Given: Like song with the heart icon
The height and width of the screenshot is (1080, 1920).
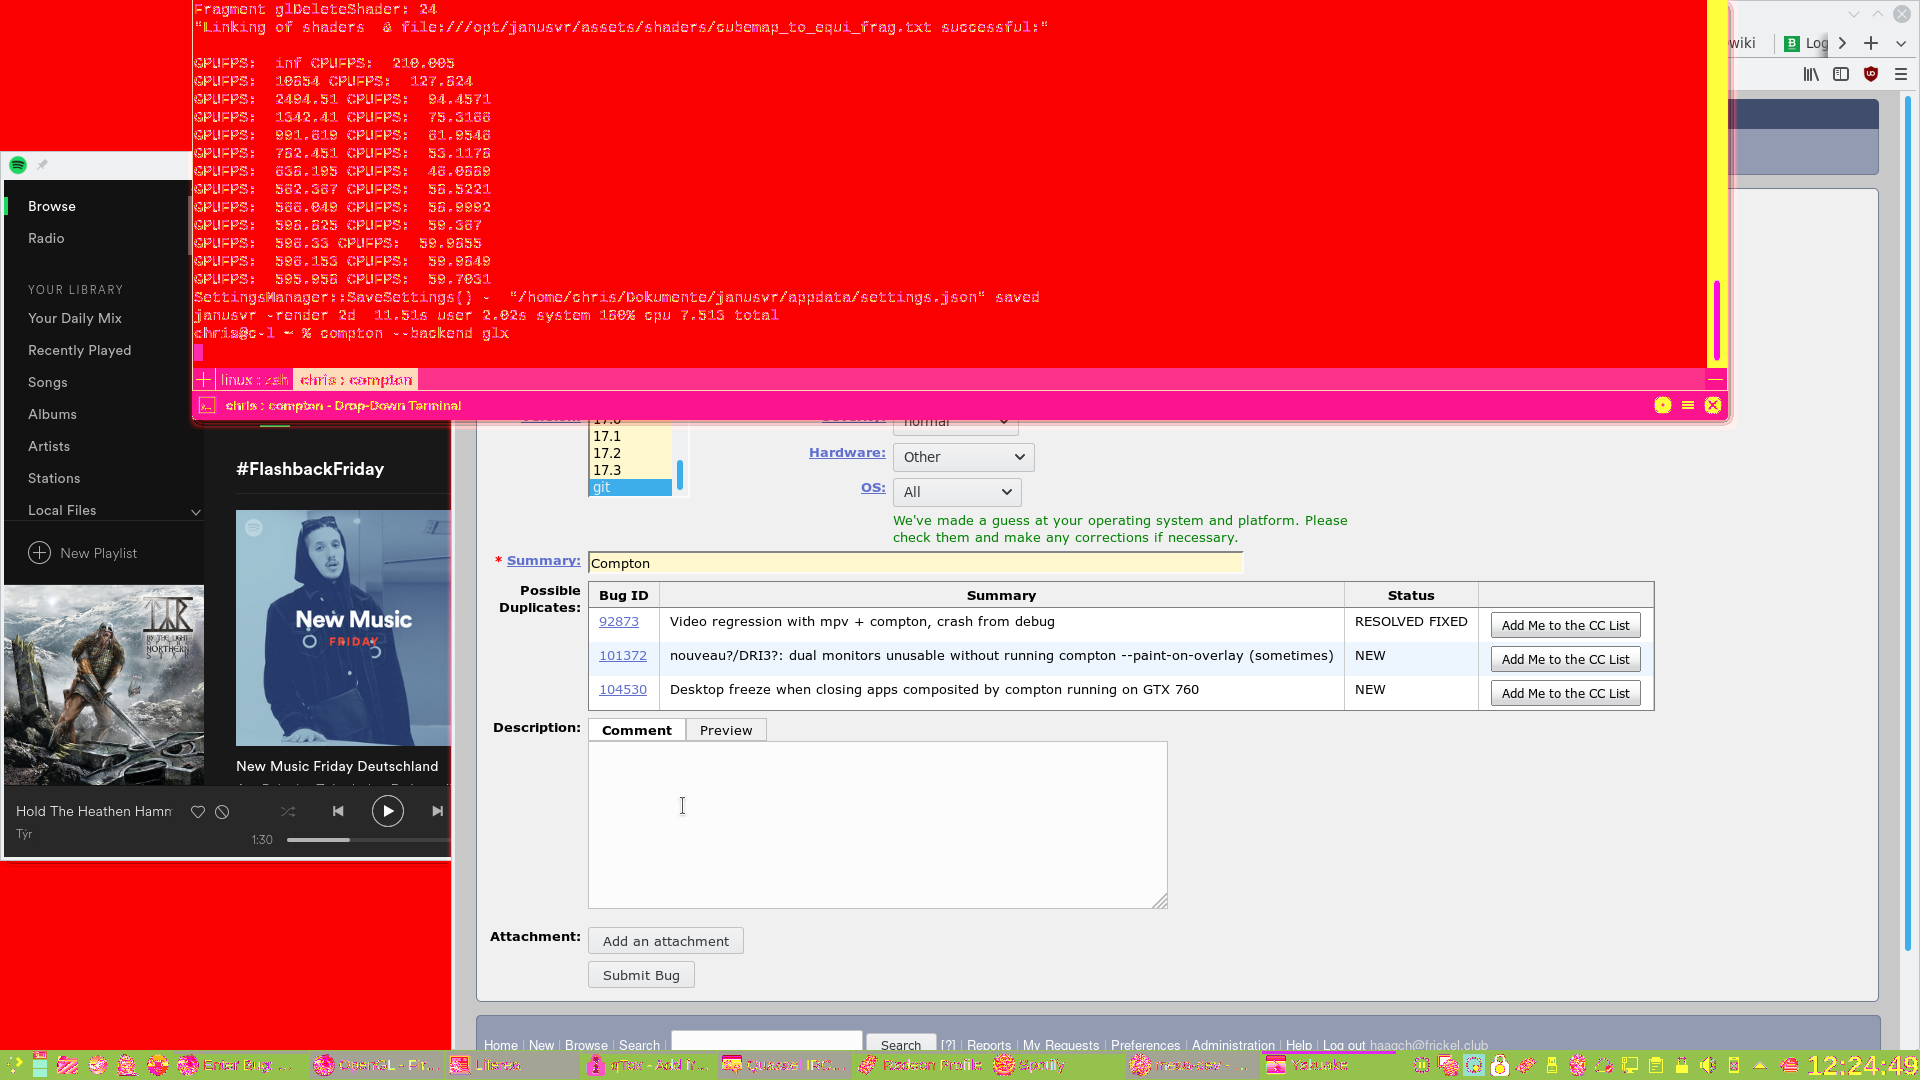Looking at the screenshot, I should pyautogui.click(x=198, y=812).
